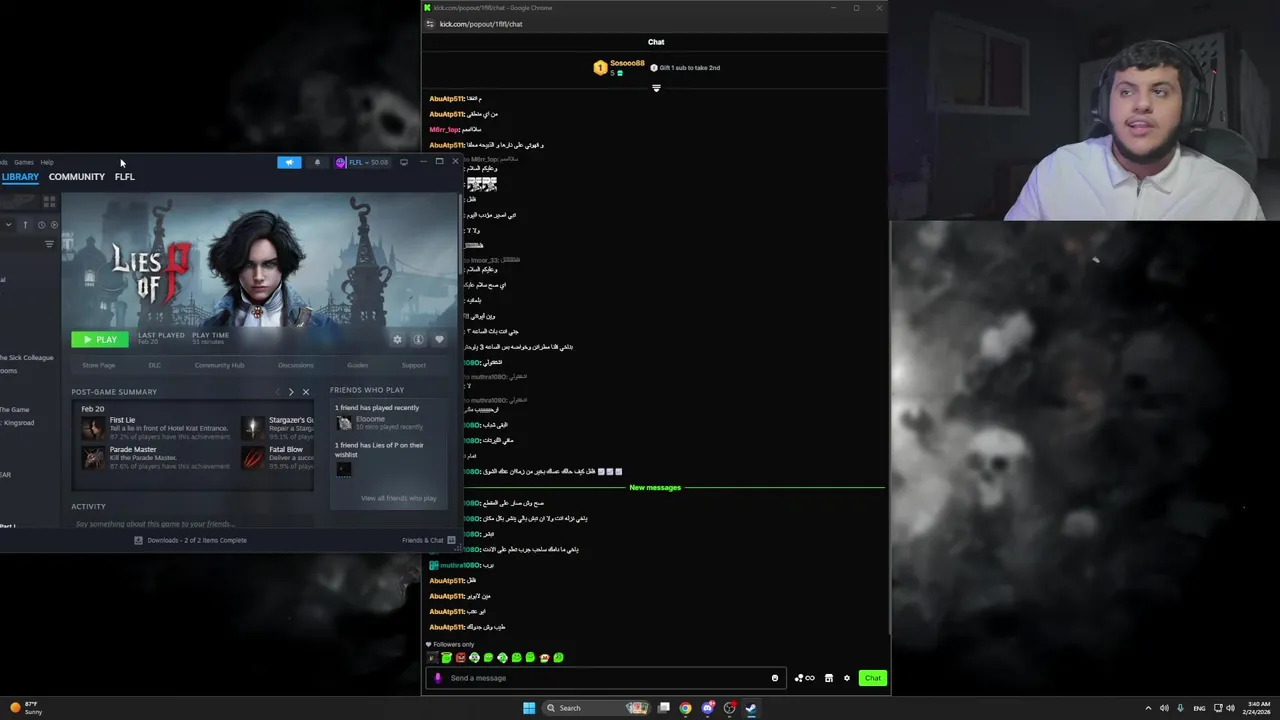This screenshot has height=720, width=1280.
Task: Open Downloads status in Steam footer
Action: point(190,540)
